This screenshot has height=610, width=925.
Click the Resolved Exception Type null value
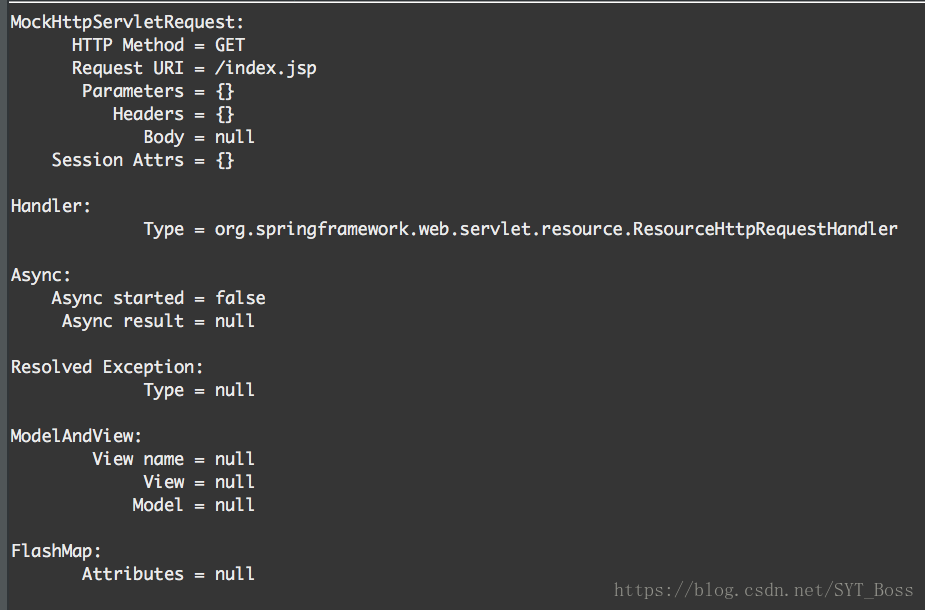(235, 390)
